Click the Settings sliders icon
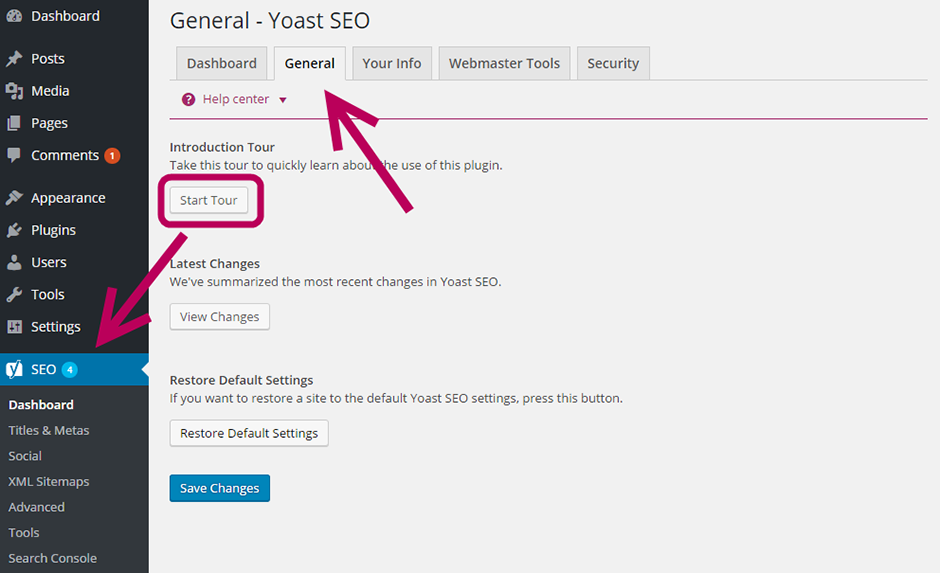Image resolution: width=940 pixels, height=573 pixels. 14,327
